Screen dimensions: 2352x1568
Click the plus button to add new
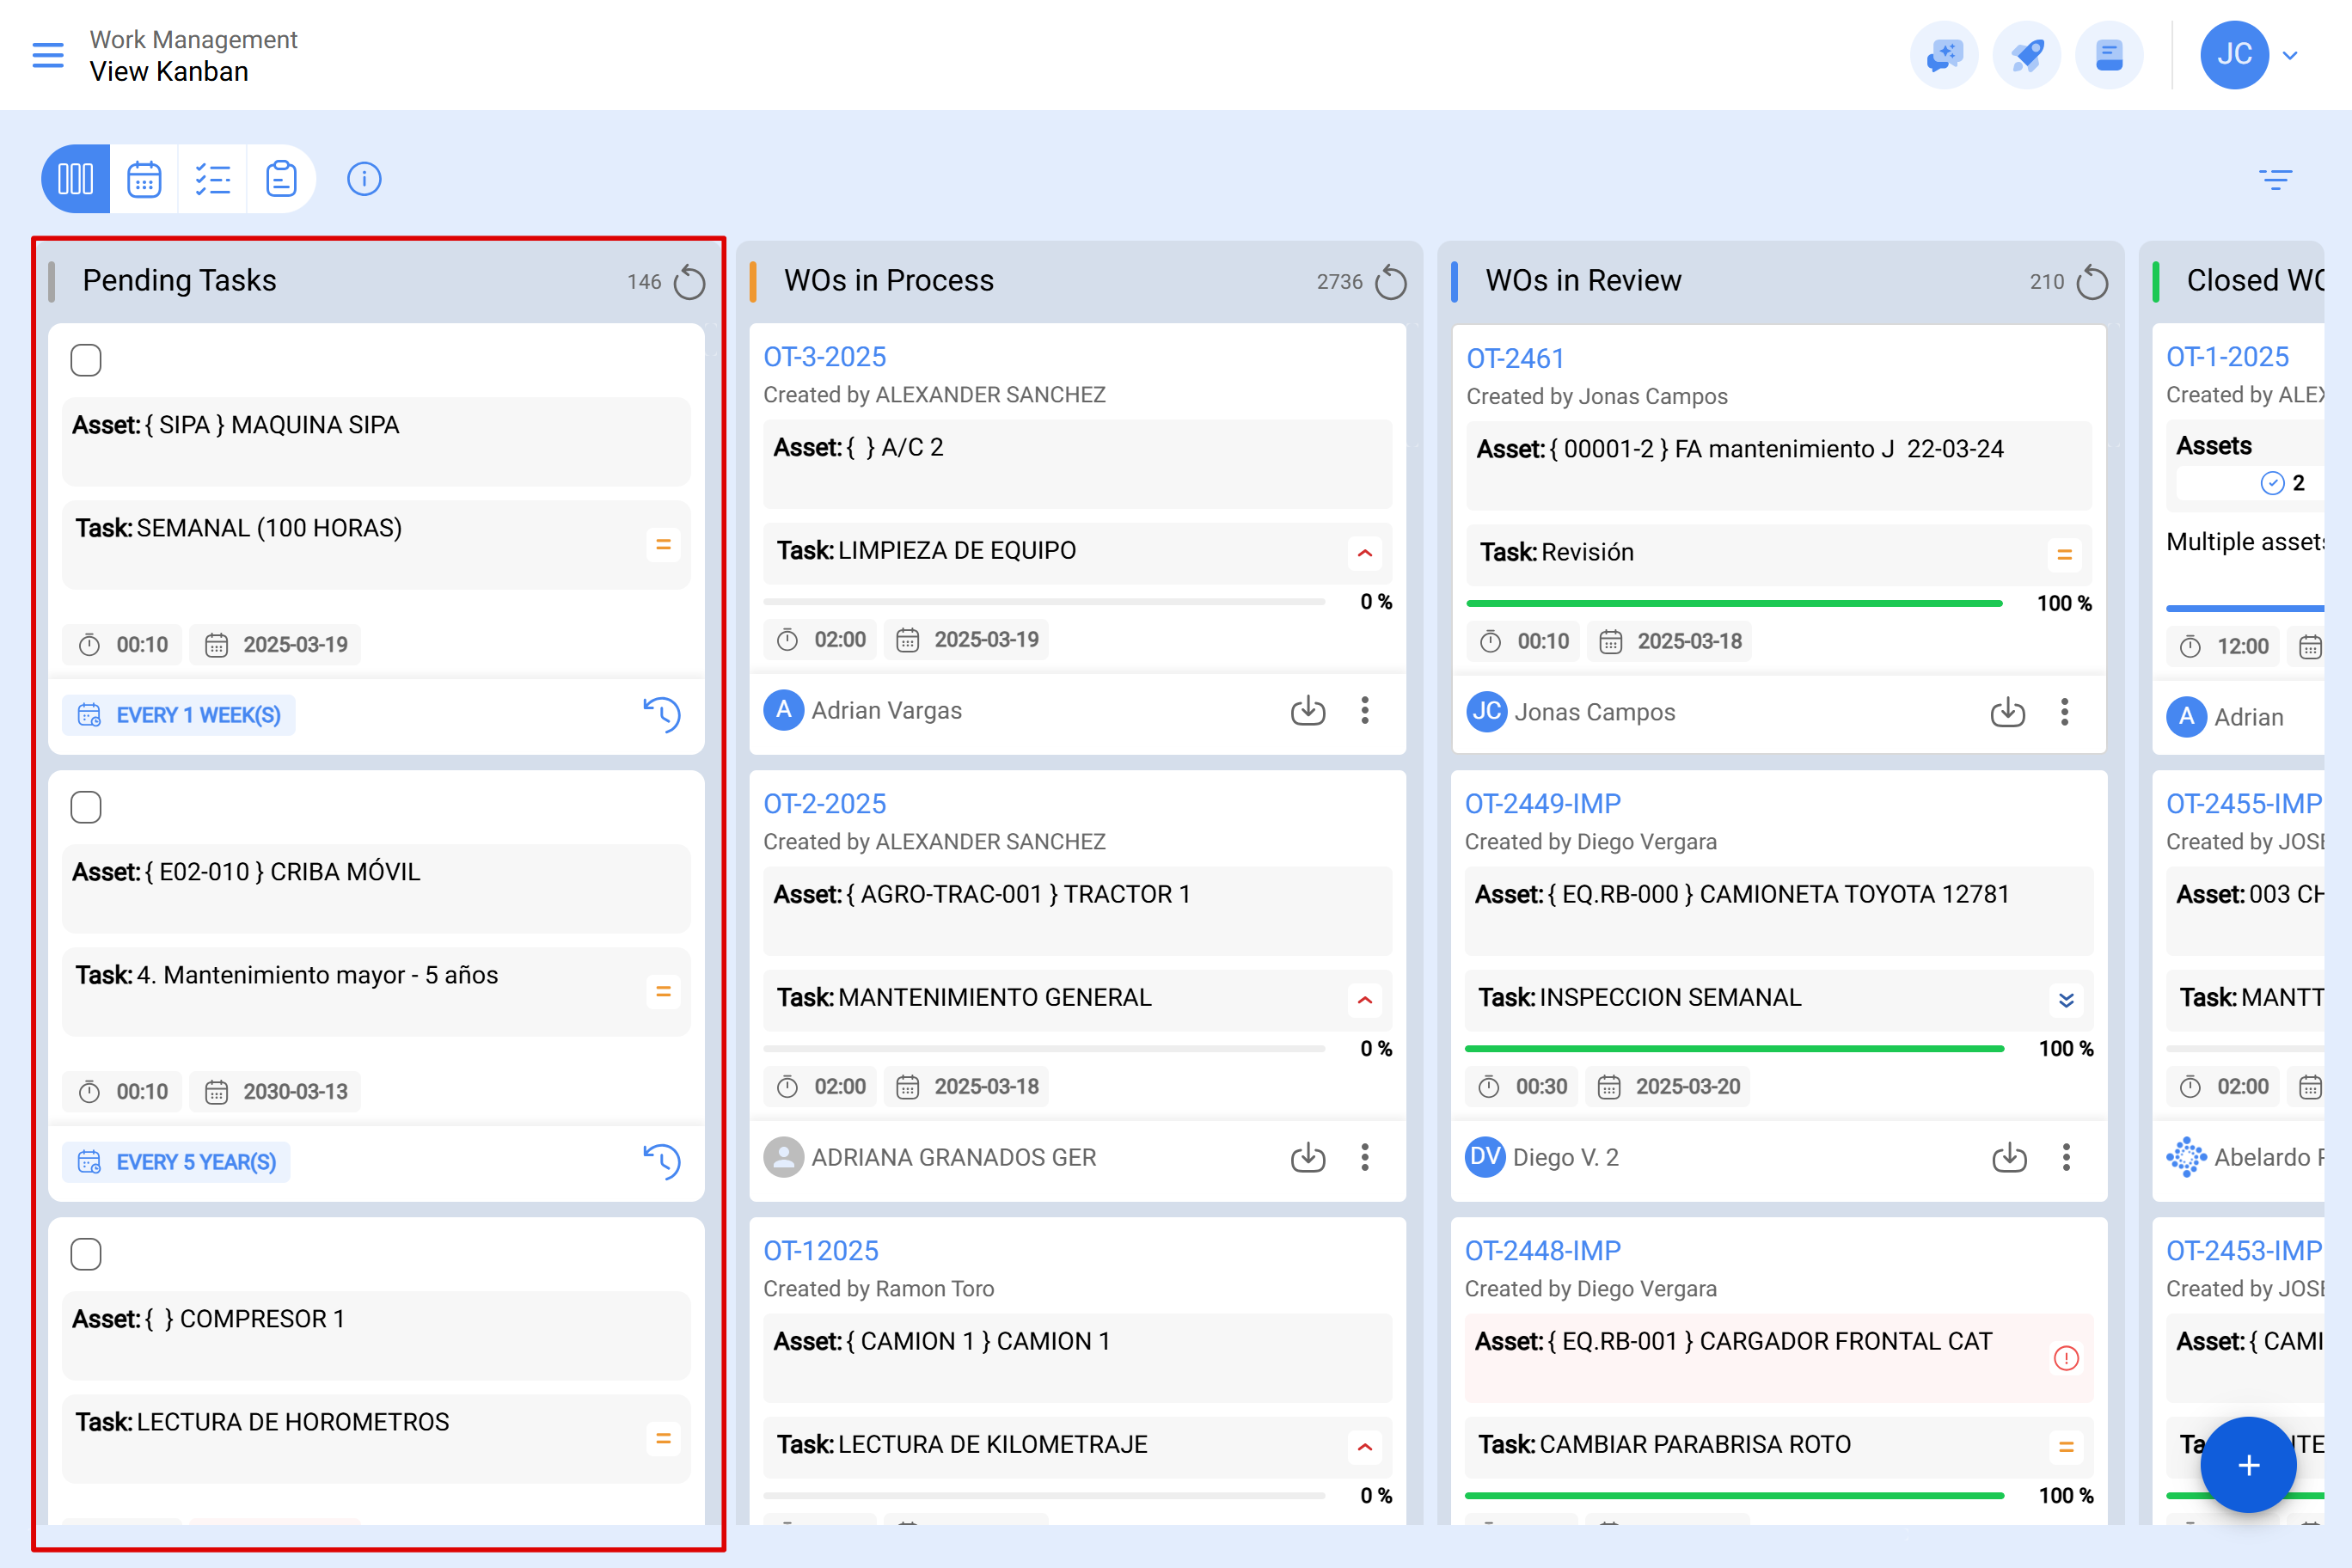coord(2248,1466)
